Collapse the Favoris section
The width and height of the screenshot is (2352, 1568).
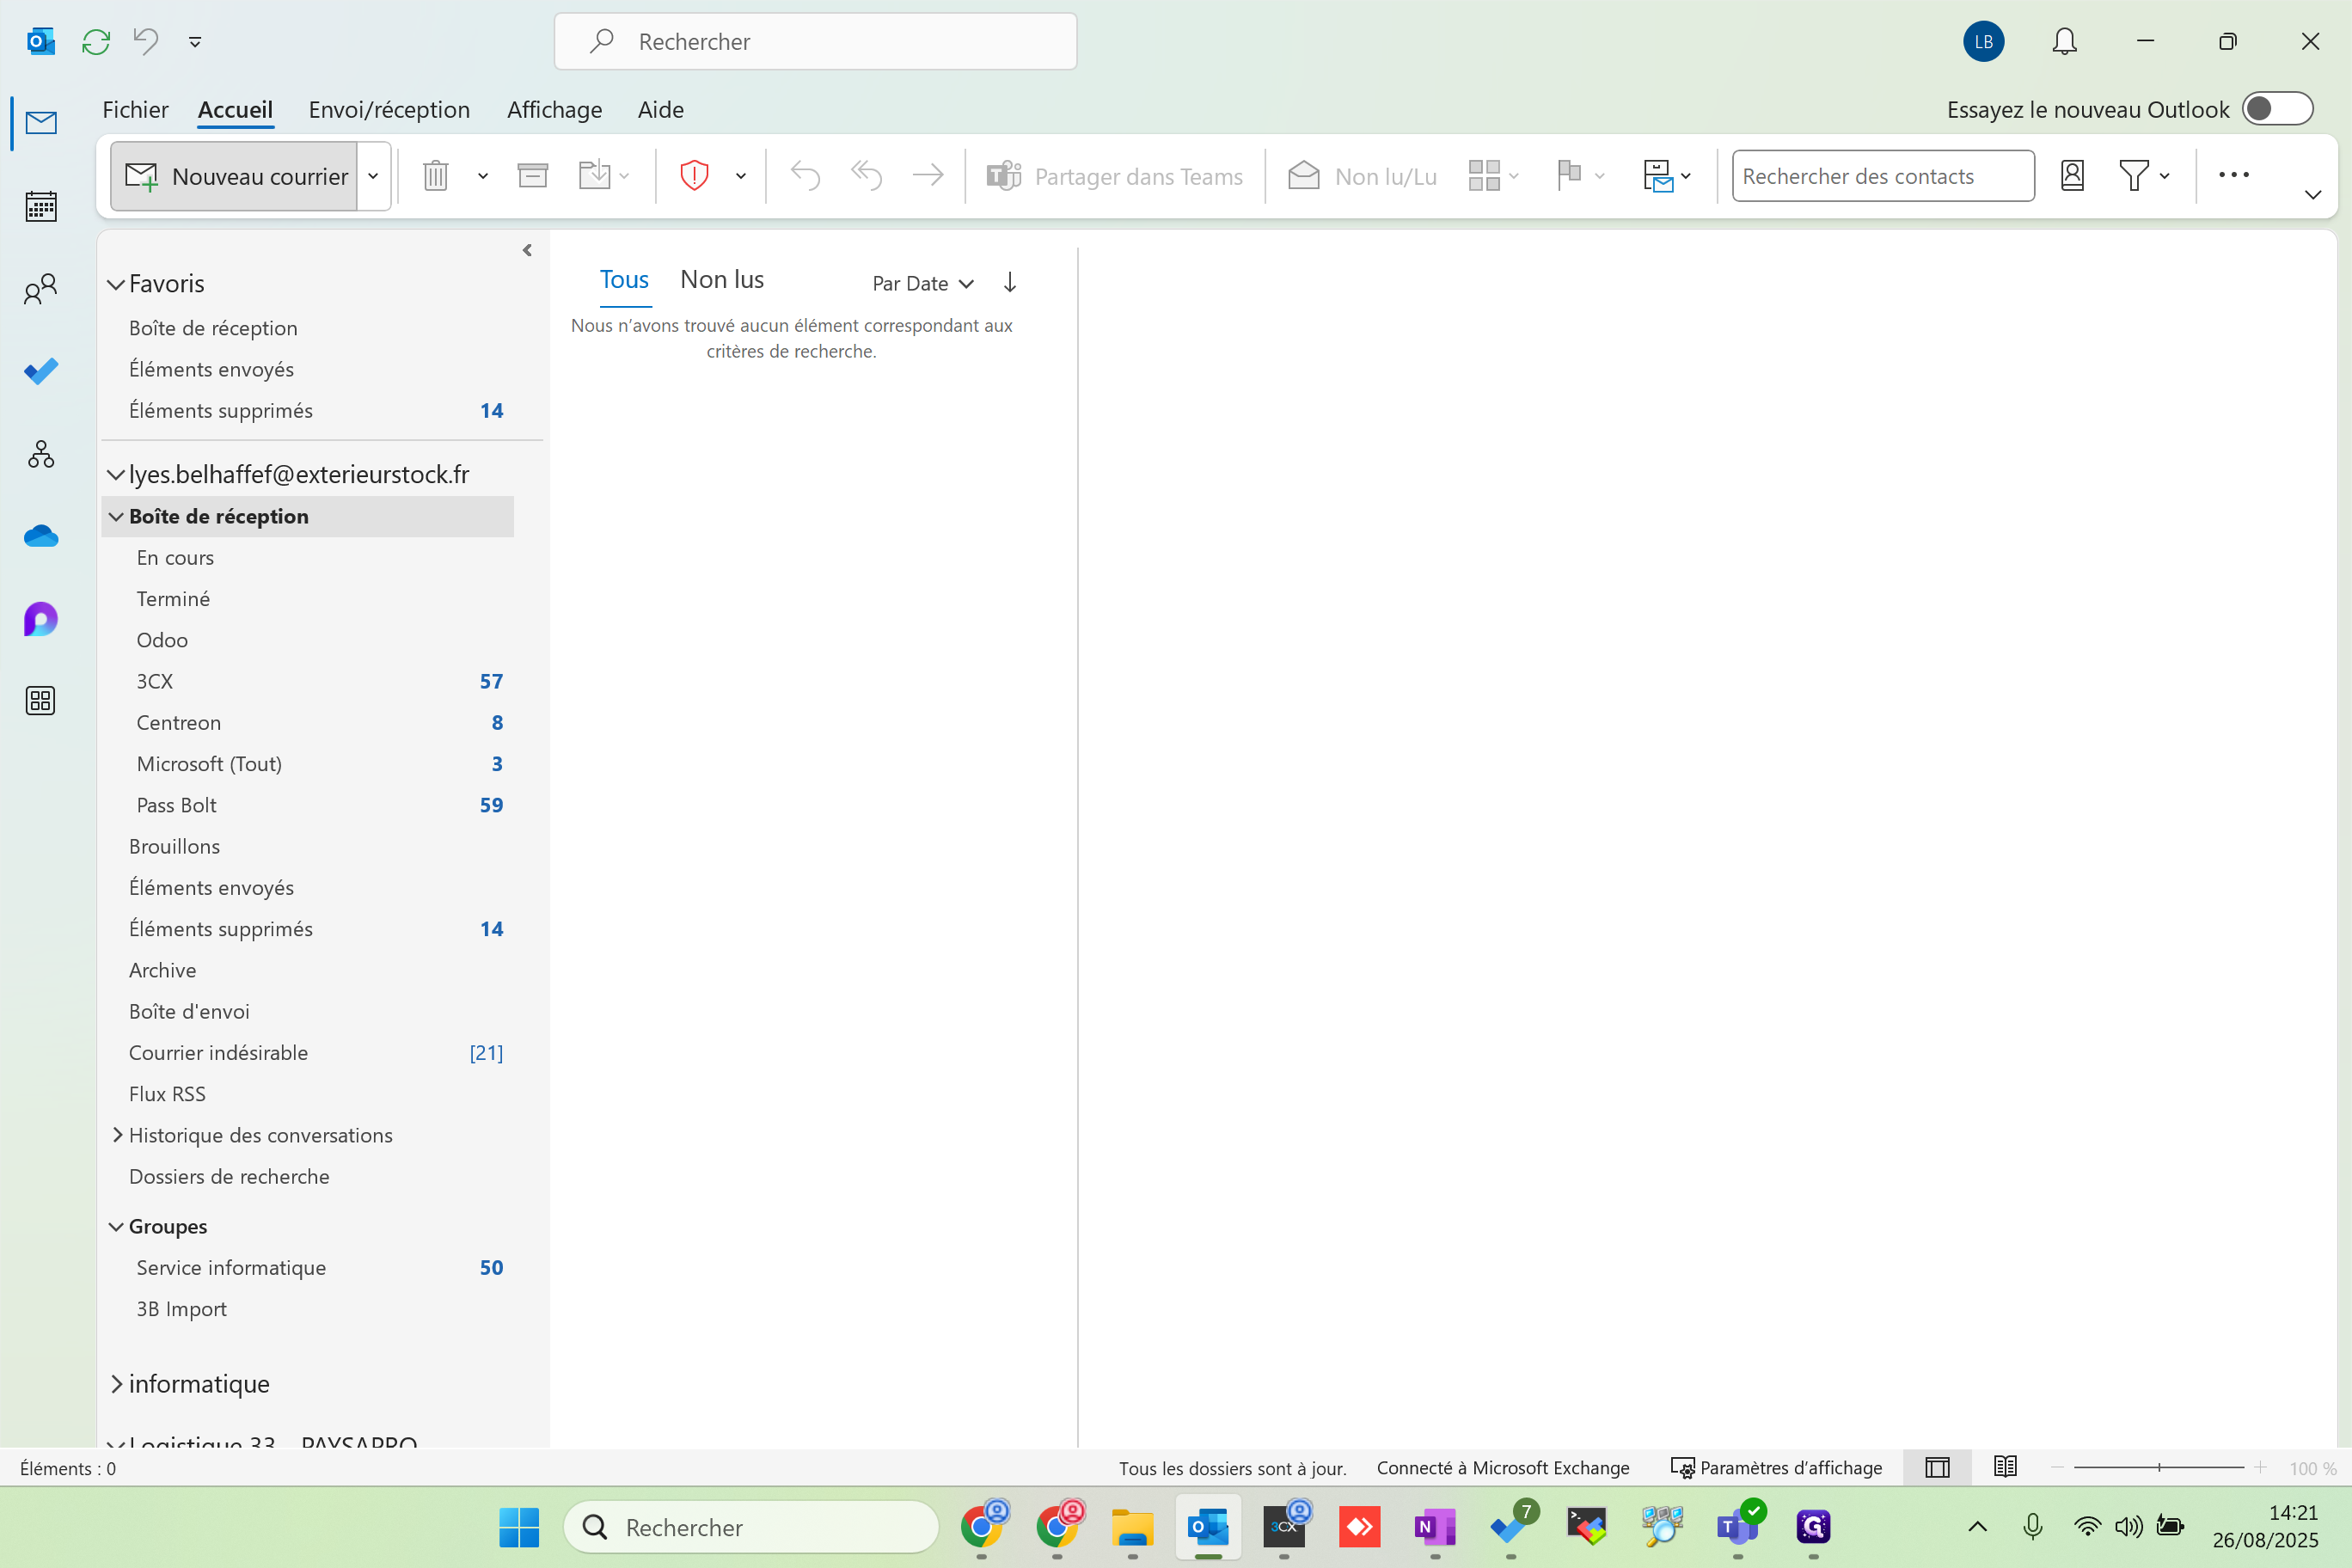[x=116, y=284]
